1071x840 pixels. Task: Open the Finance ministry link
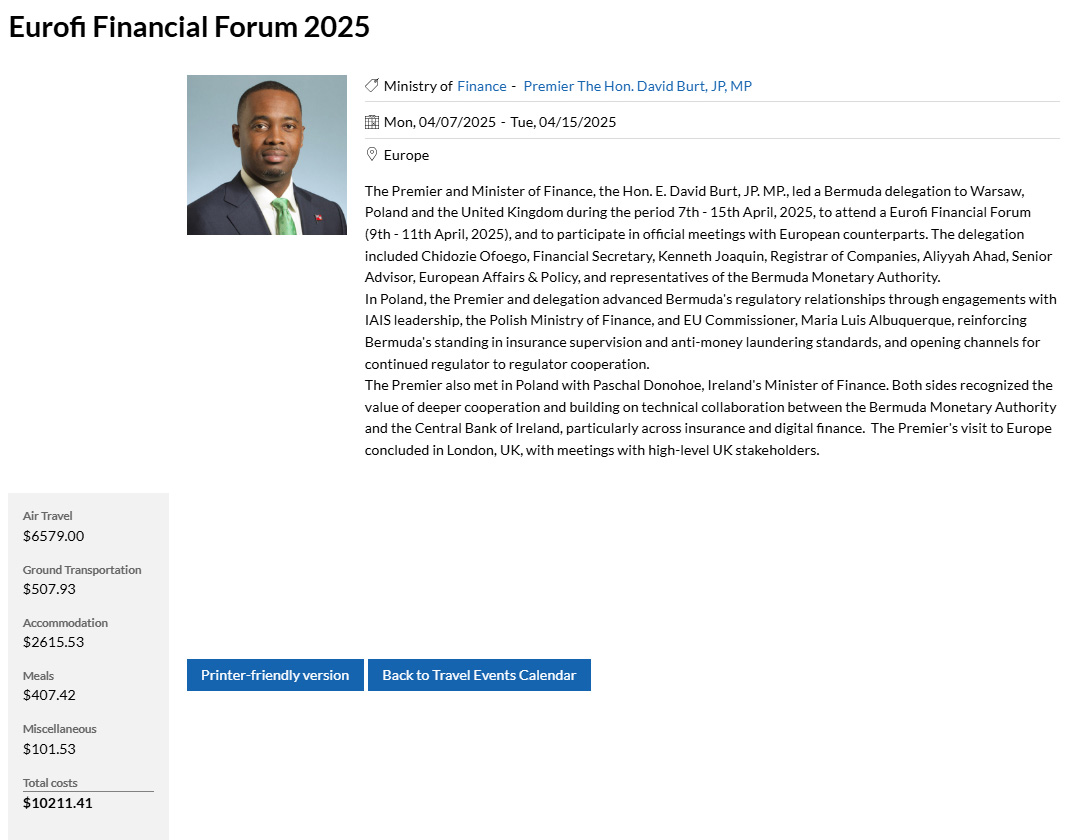pyautogui.click(x=482, y=86)
